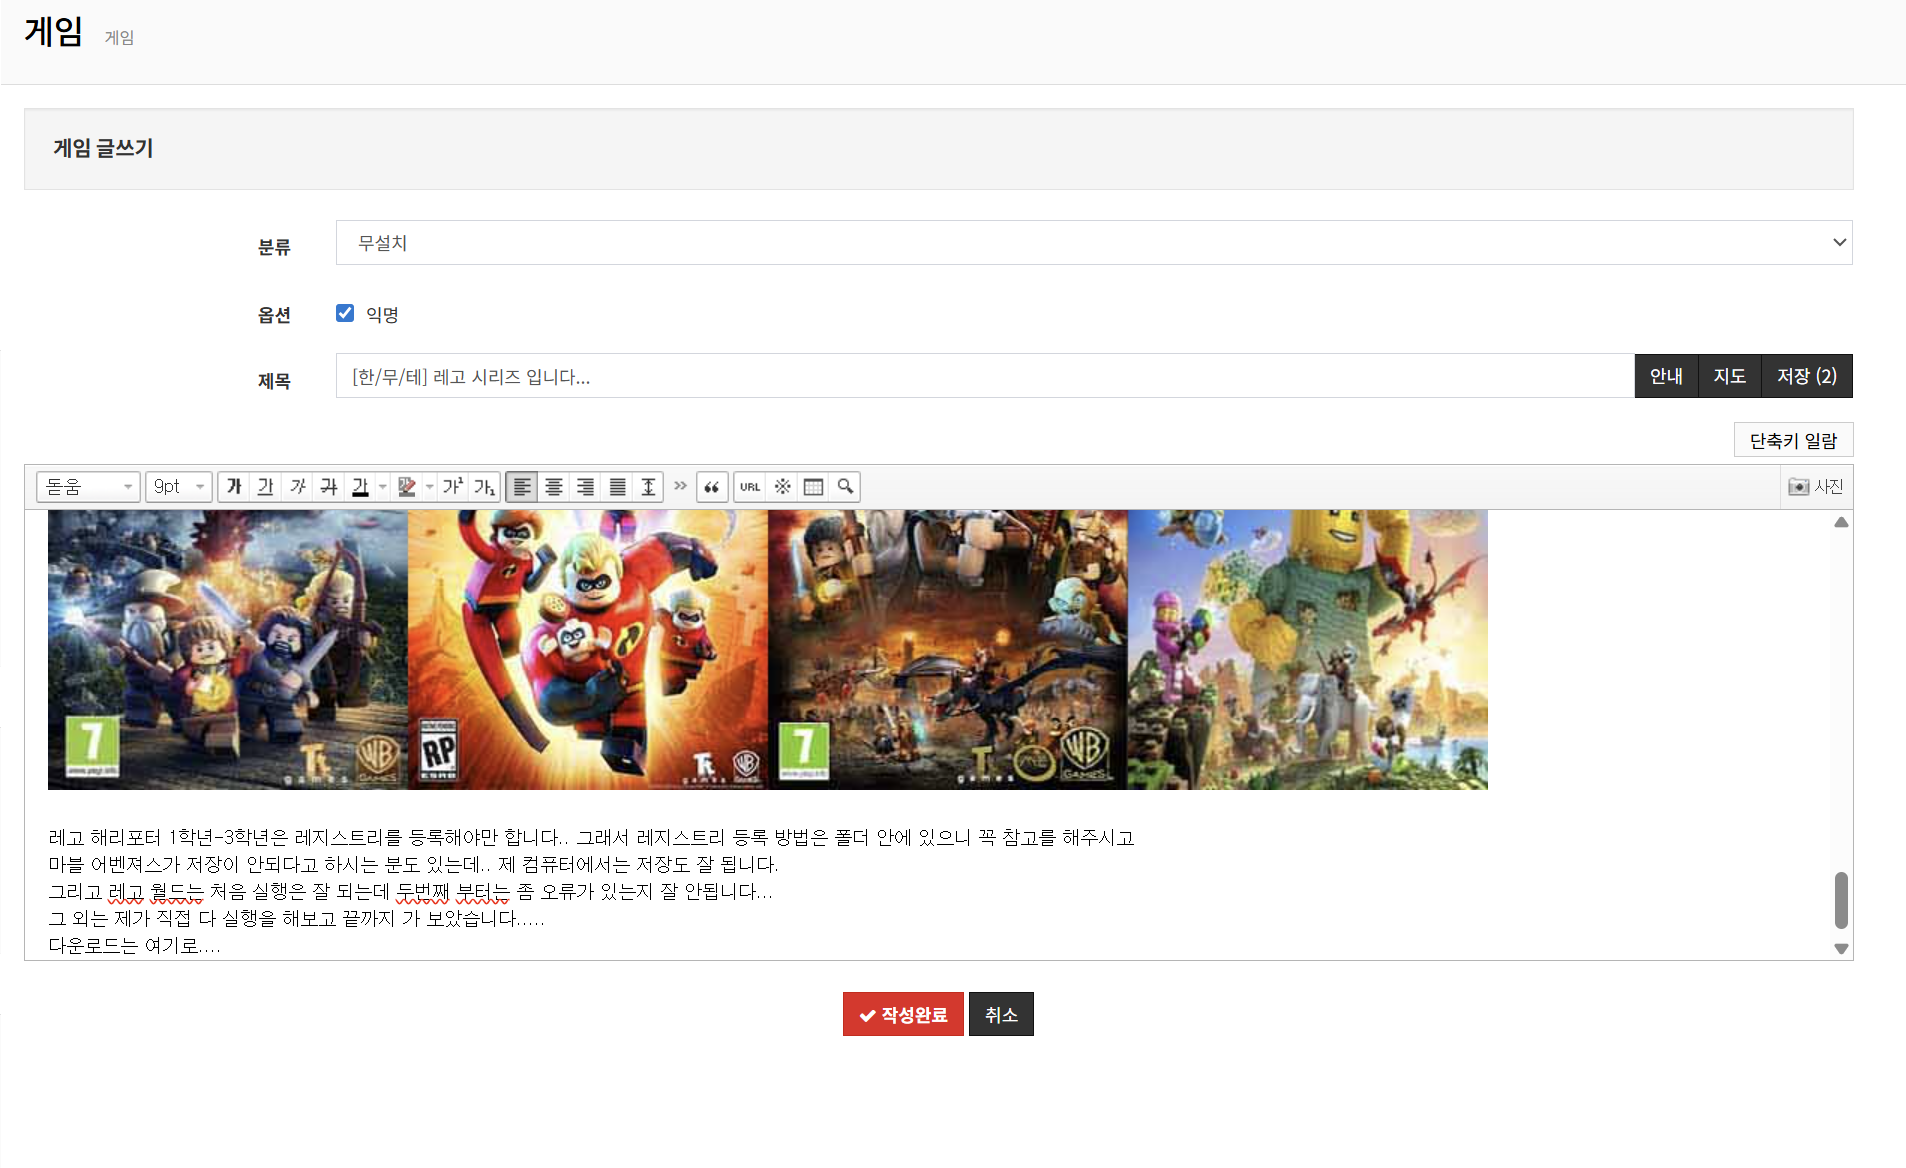
Task: Click the 안내 guide tab
Action: pyautogui.click(x=1666, y=376)
